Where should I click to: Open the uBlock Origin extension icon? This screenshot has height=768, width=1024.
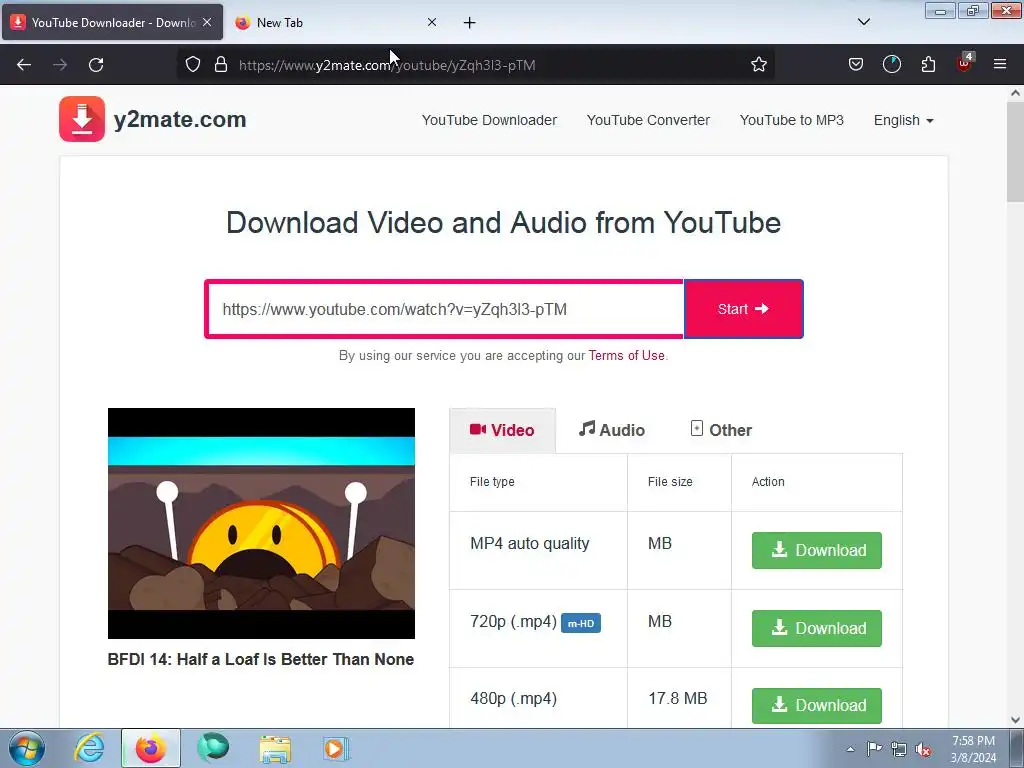click(x=965, y=63)
